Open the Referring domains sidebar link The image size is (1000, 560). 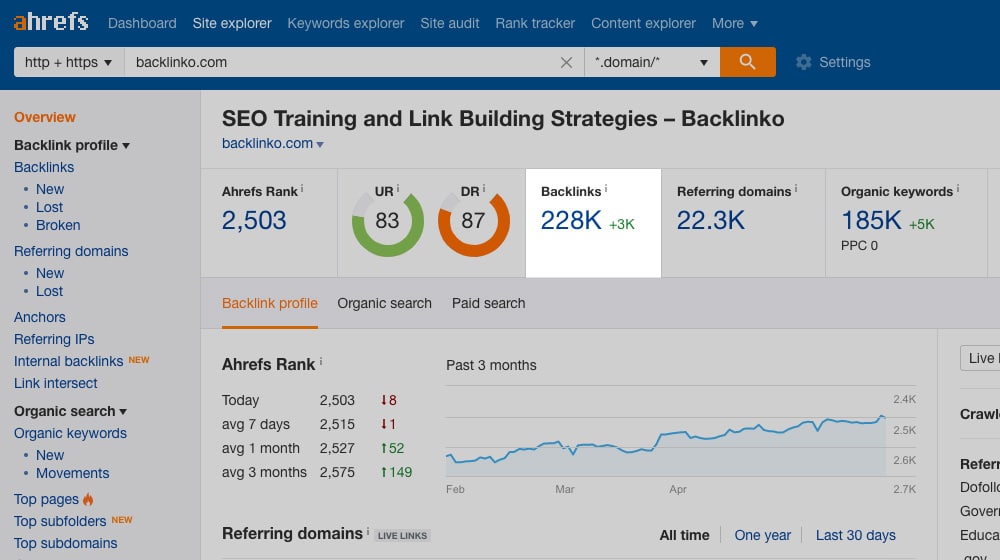71,251
